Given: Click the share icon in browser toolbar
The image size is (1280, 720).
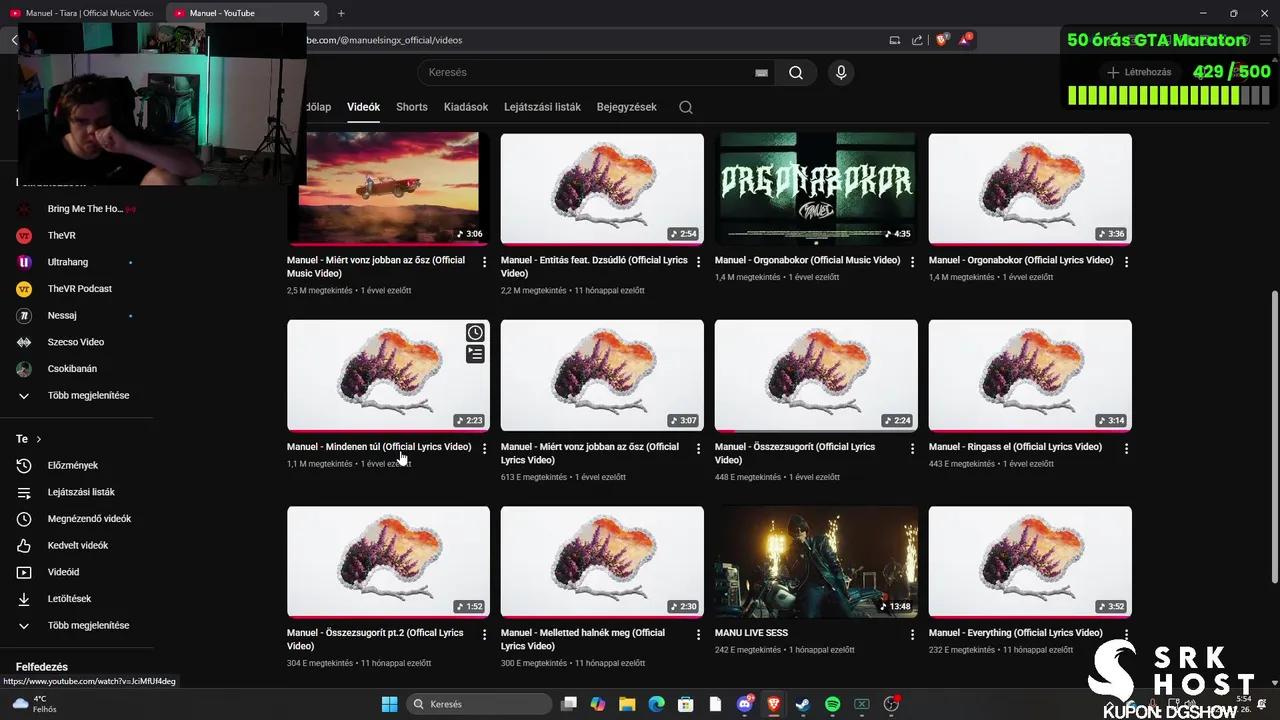Looking at the screenshot, I should 917,40.
